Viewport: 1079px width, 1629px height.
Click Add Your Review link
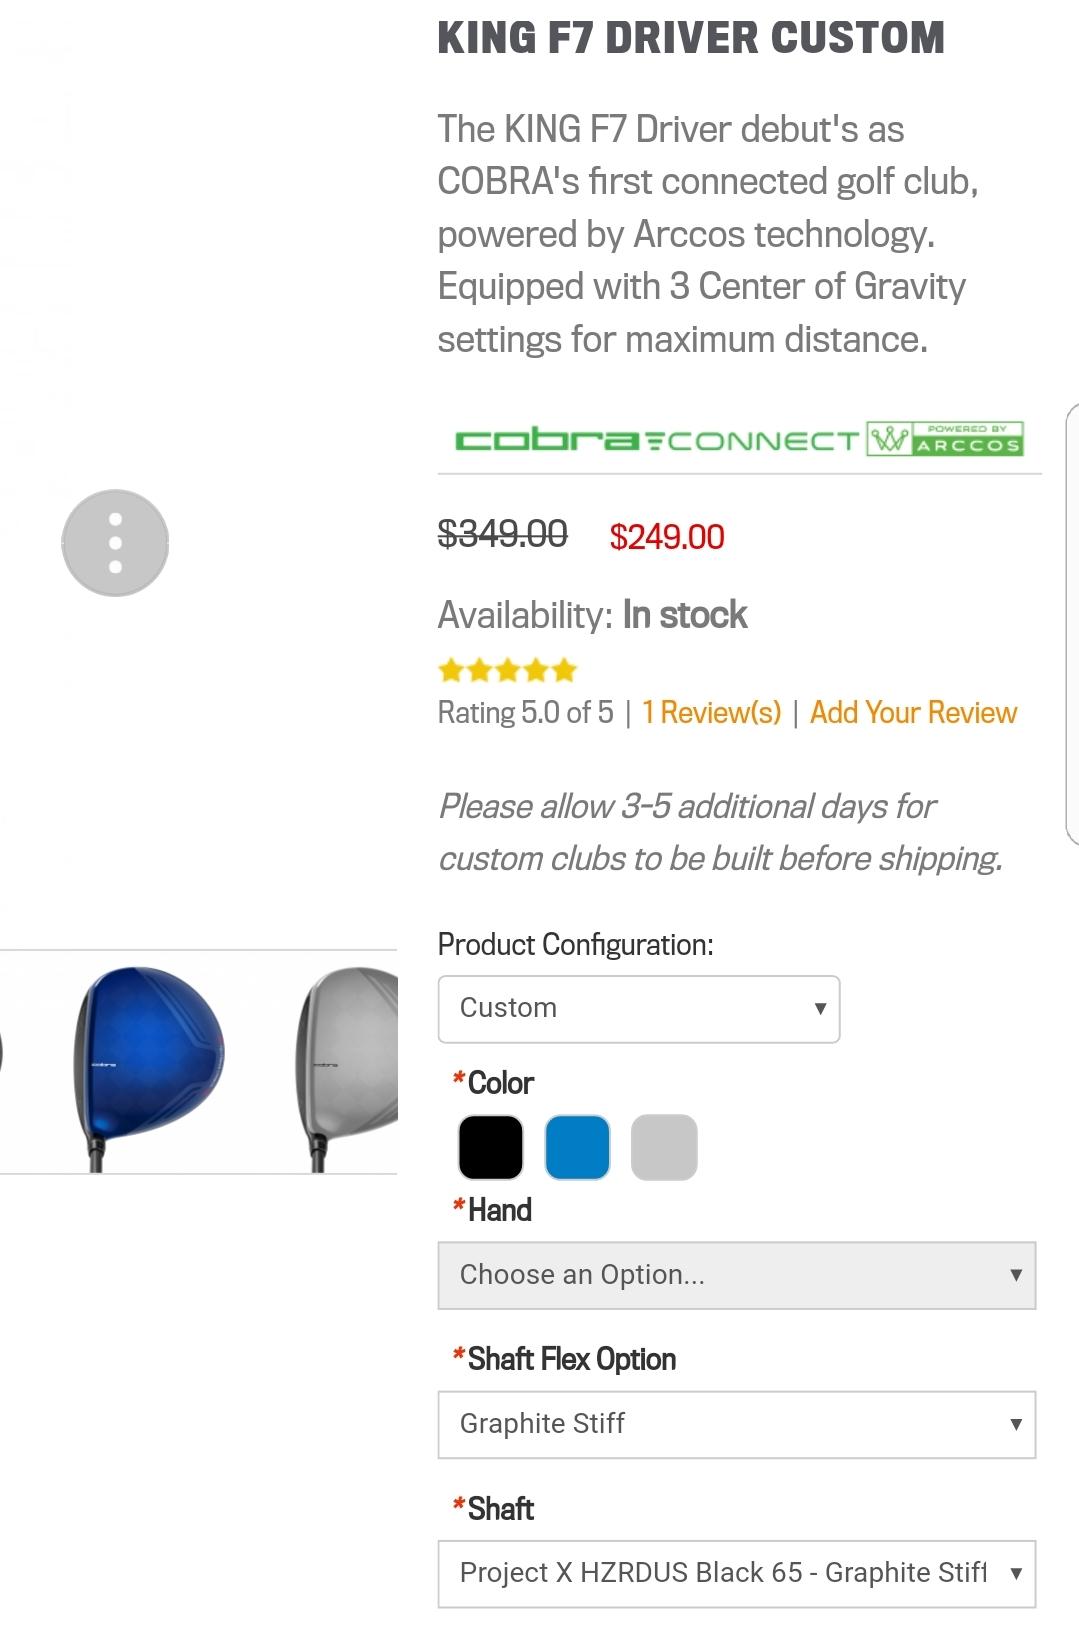coord(913,713)
